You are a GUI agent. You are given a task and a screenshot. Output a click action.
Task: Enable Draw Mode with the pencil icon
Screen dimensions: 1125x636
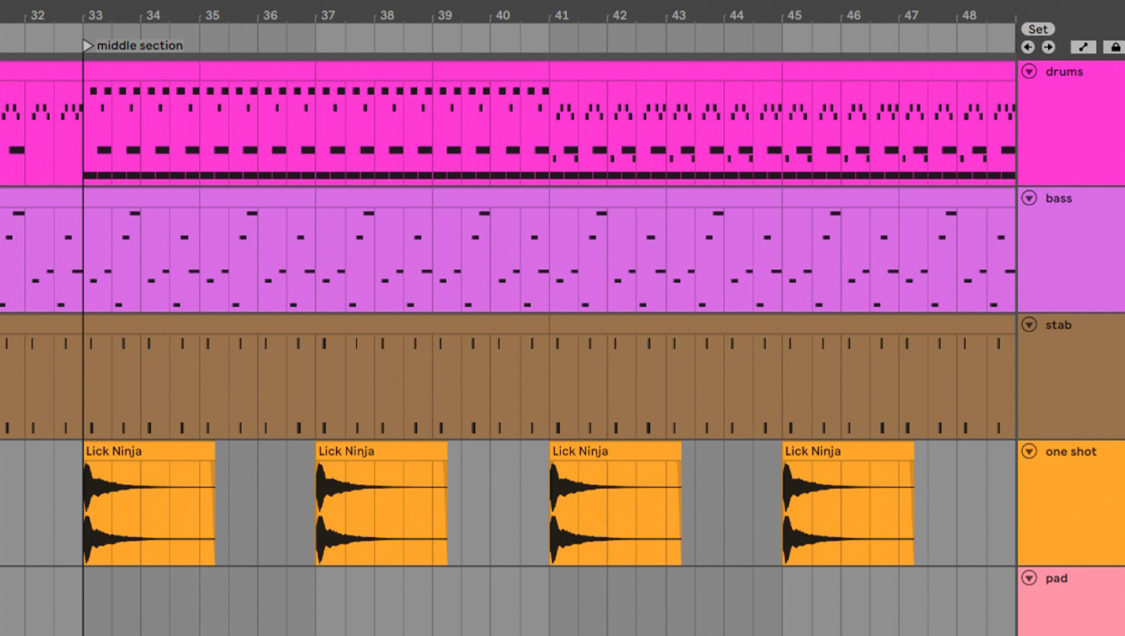[1082, 46]
